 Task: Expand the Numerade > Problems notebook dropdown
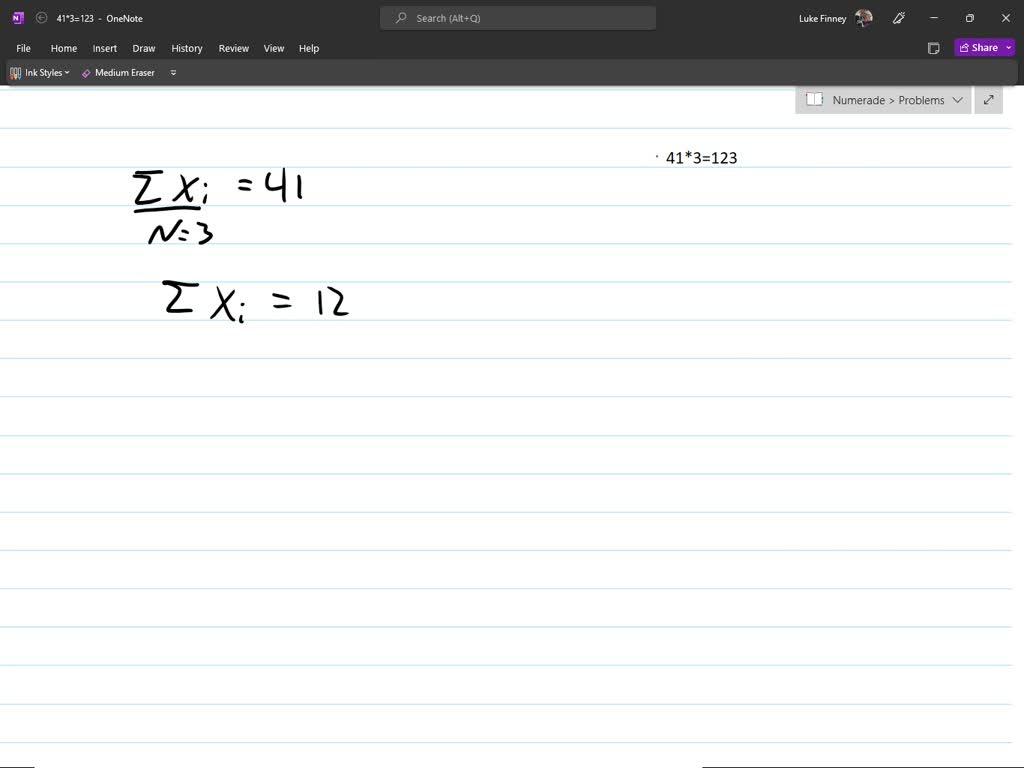[957, 100]
